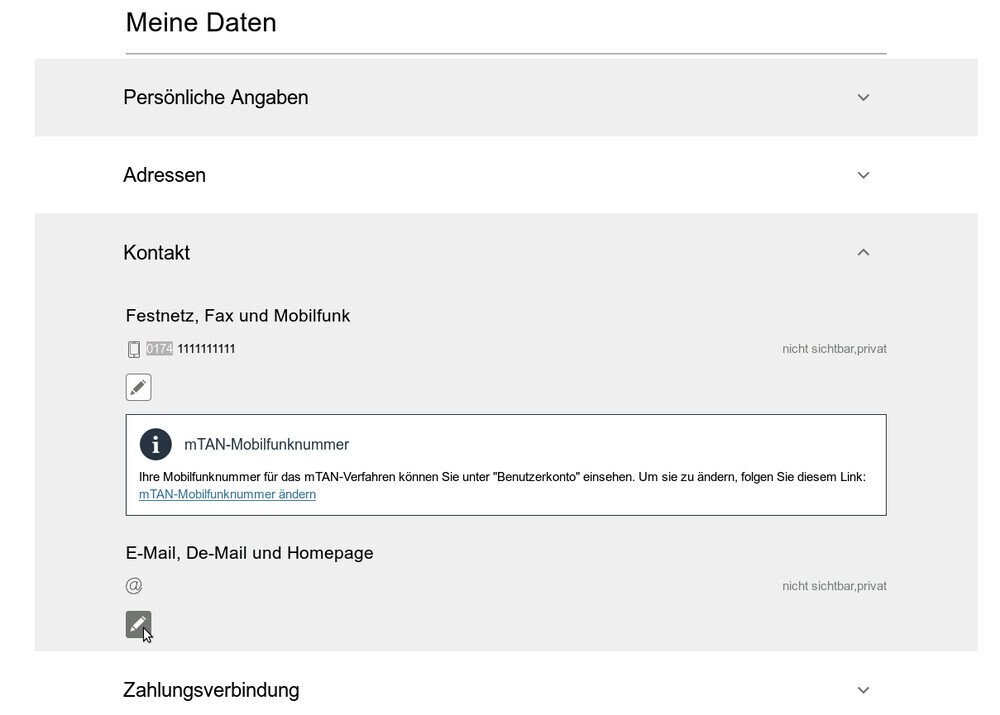Select the Persönliche Angaben heading

[x=216, y=98]
